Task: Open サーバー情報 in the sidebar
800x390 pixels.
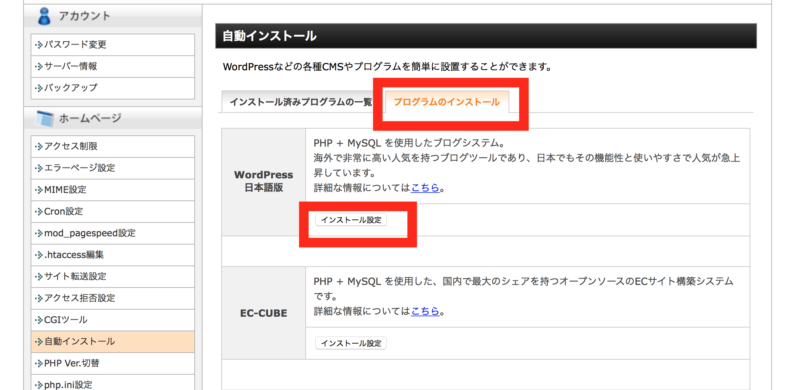Action: tap(112, 66)
